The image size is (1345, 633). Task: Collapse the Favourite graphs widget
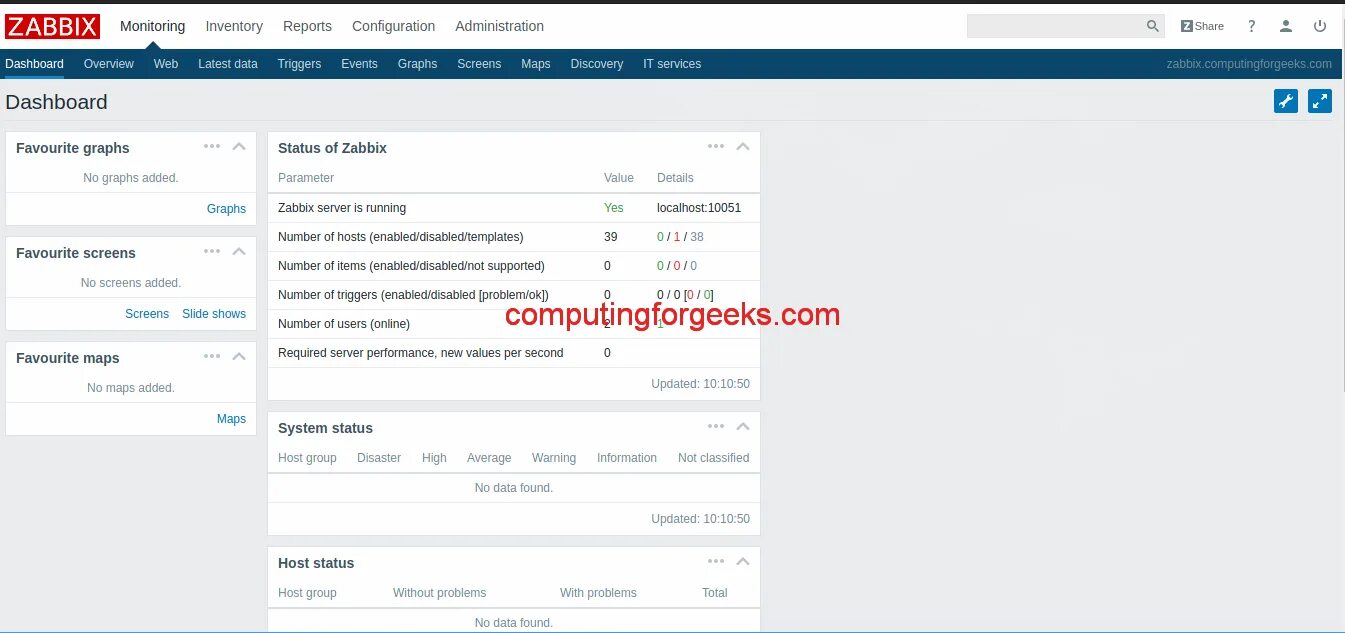(239, 146)
